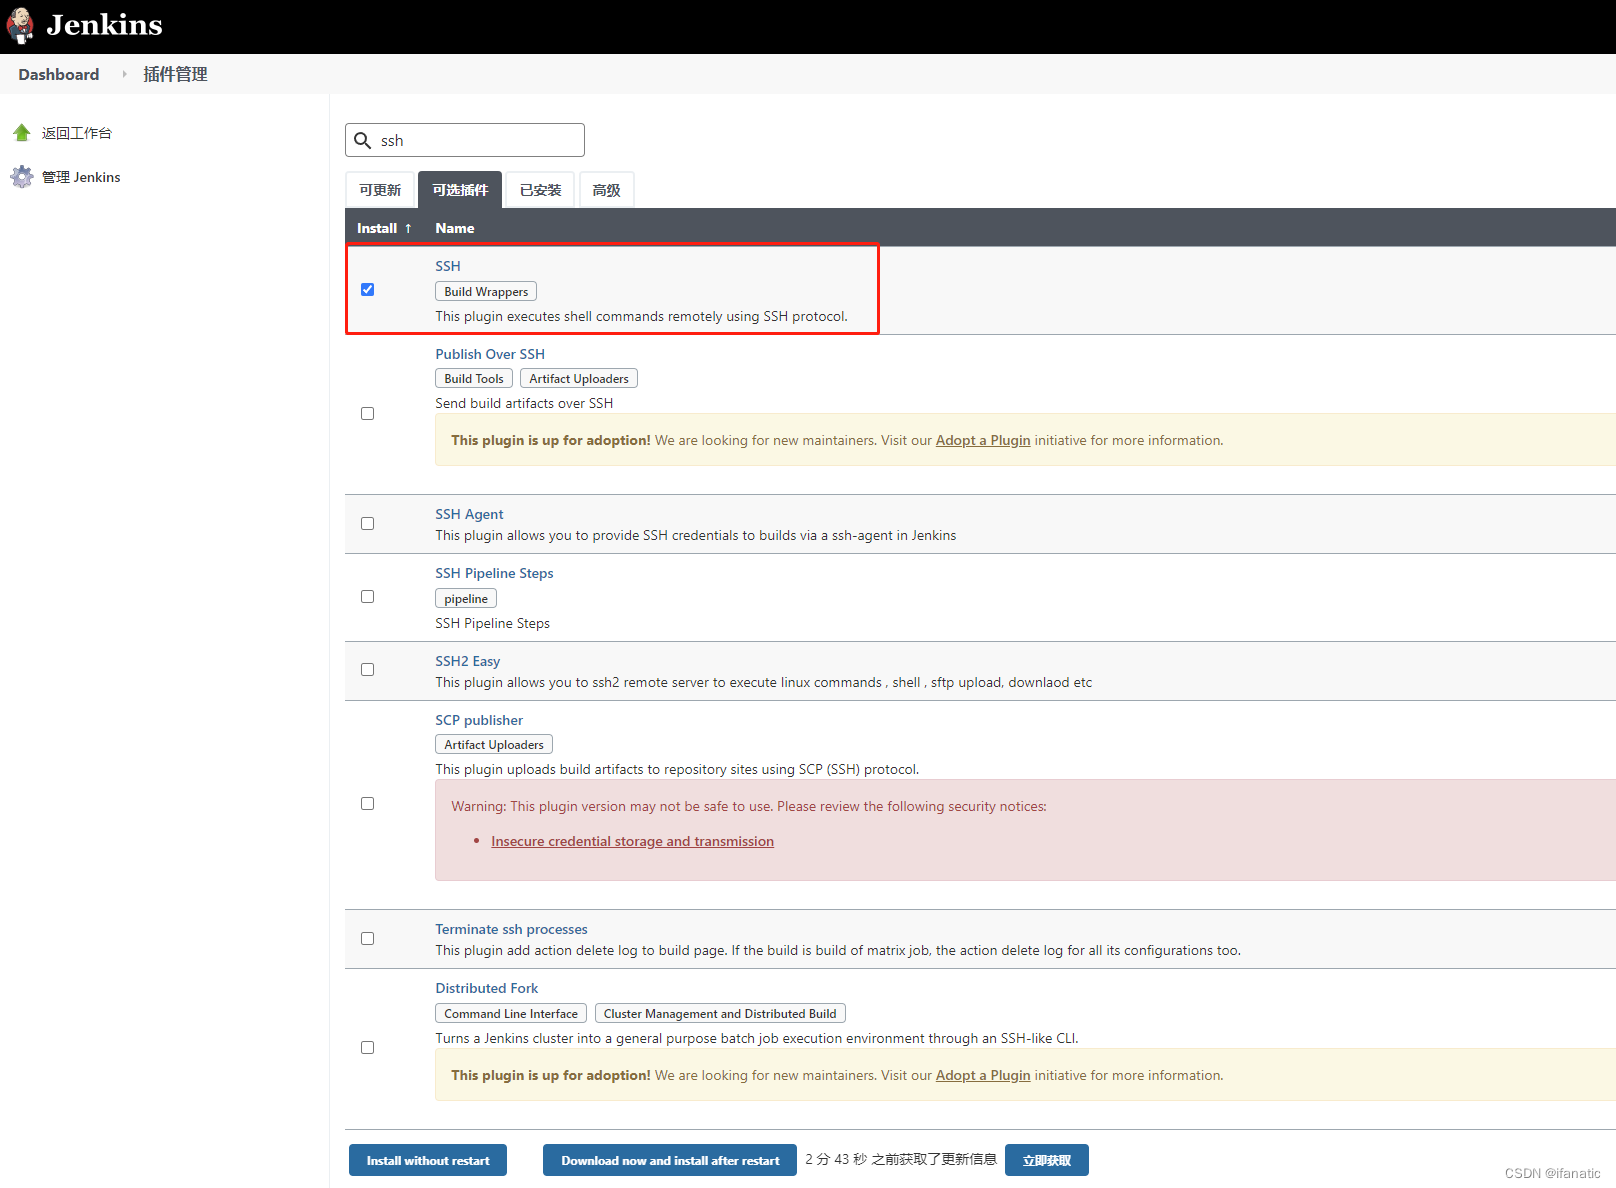Open Adopt a Plugin link under Distributed Fork
This screenshot has height=1188, width=1616.
(x=983, y=1075)
